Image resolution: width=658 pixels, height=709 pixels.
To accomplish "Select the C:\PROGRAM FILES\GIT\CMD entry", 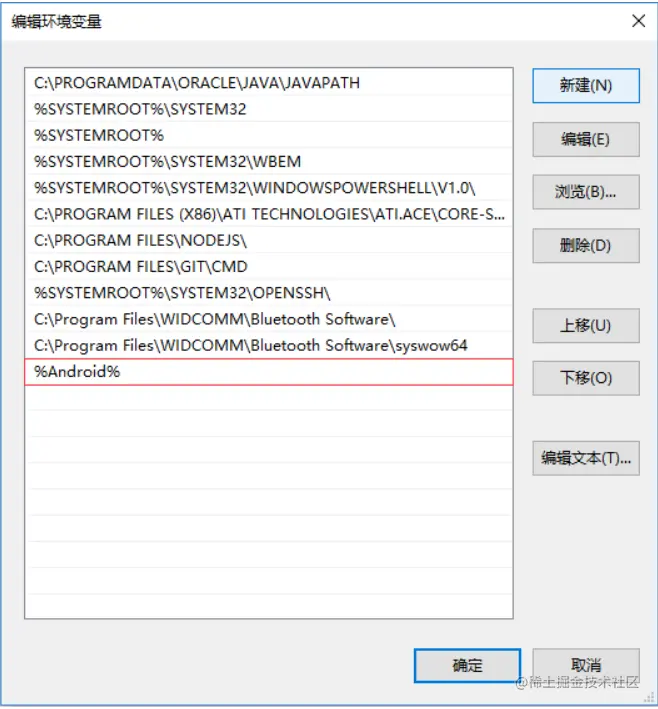I will 269,266.
